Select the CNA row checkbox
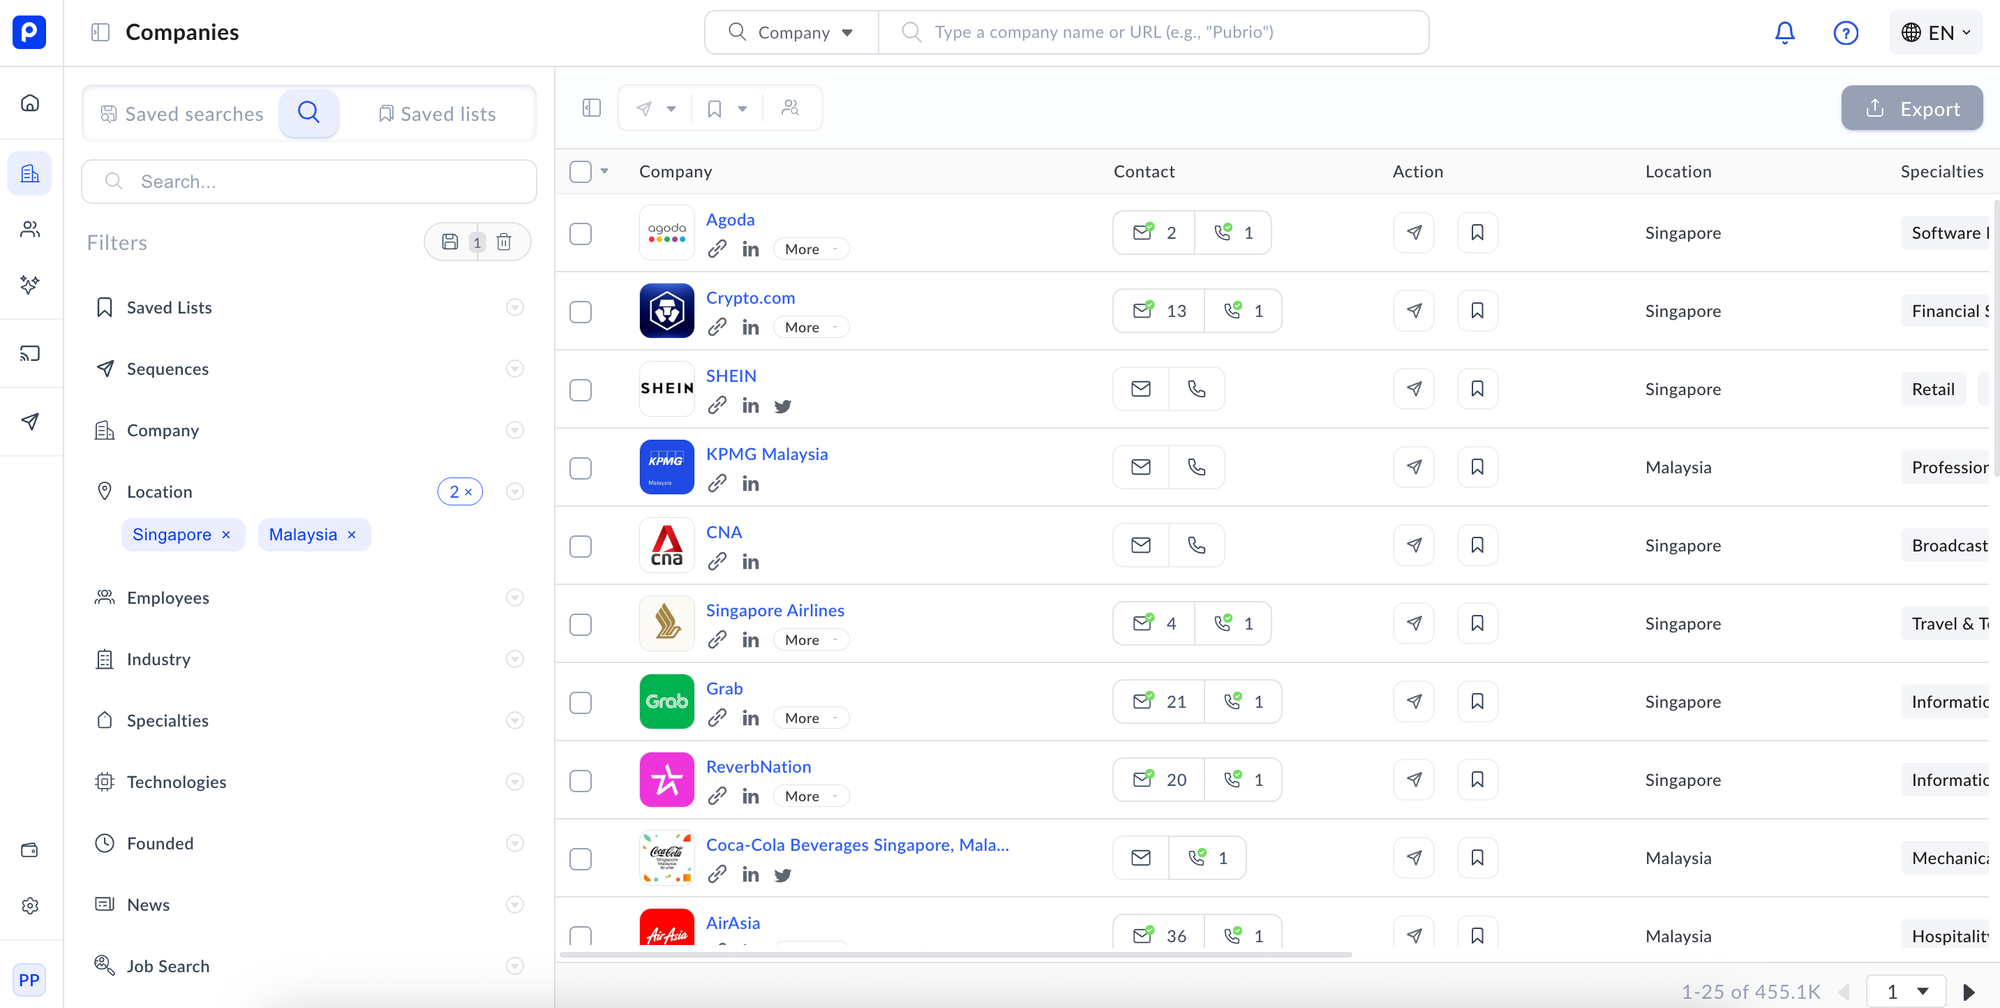 click(x=581, y=546)
